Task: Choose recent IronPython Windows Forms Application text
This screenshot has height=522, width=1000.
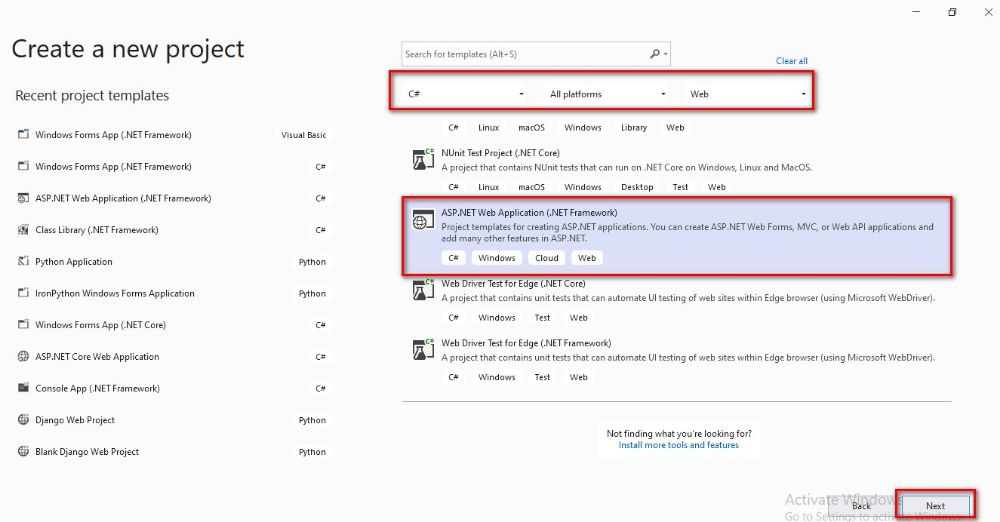Action: click(x=115, y=294)
